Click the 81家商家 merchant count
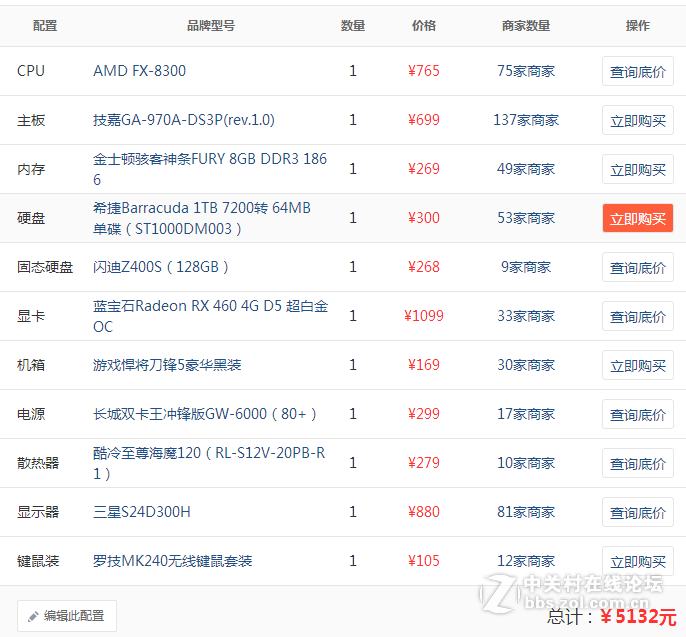The width and height of the screenshot is (686, 637). pyautogui.click(x=526, y=512)
